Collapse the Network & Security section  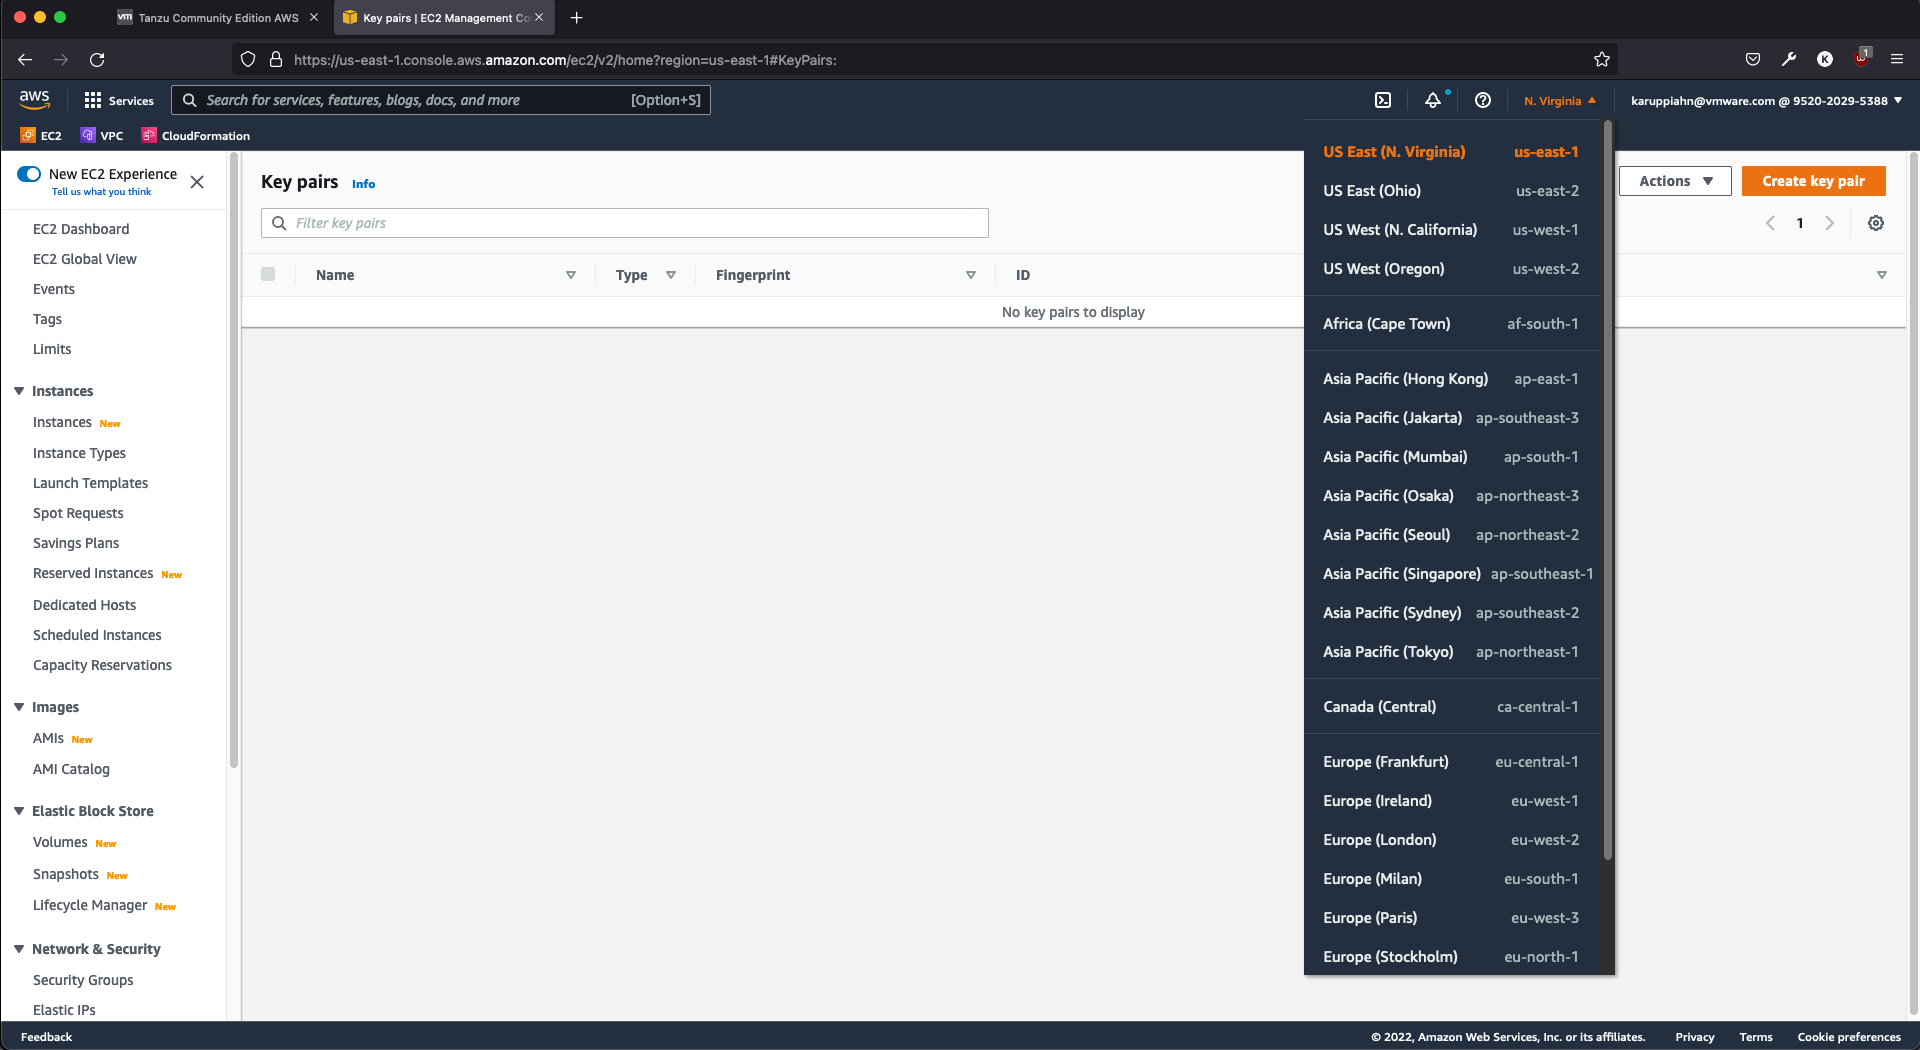point(19,949)
